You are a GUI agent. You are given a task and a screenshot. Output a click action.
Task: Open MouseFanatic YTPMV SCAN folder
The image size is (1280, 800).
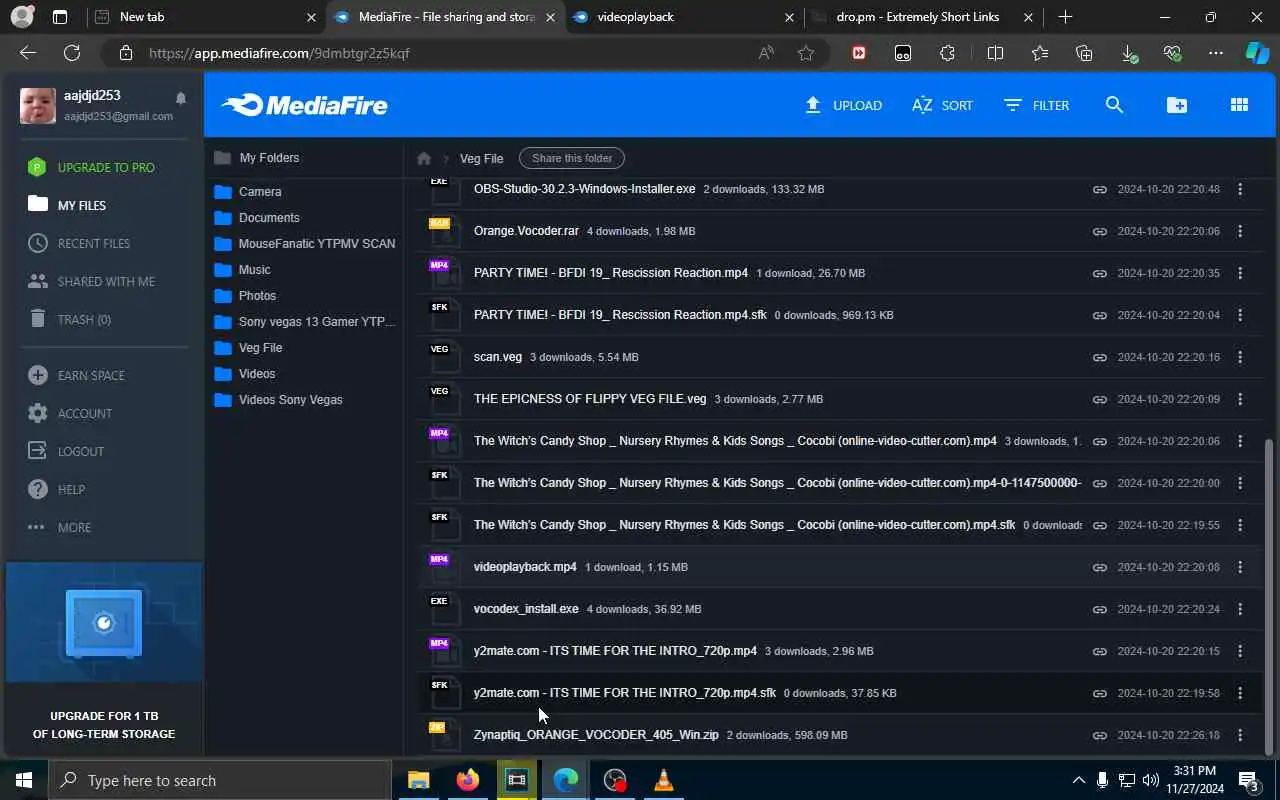click(305, 243)
